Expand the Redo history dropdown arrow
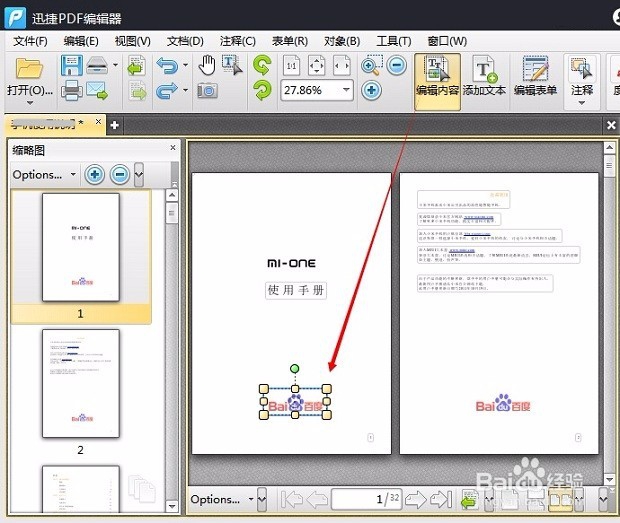The width and height of the screenshot is (620, 523). tap(185, 90)
